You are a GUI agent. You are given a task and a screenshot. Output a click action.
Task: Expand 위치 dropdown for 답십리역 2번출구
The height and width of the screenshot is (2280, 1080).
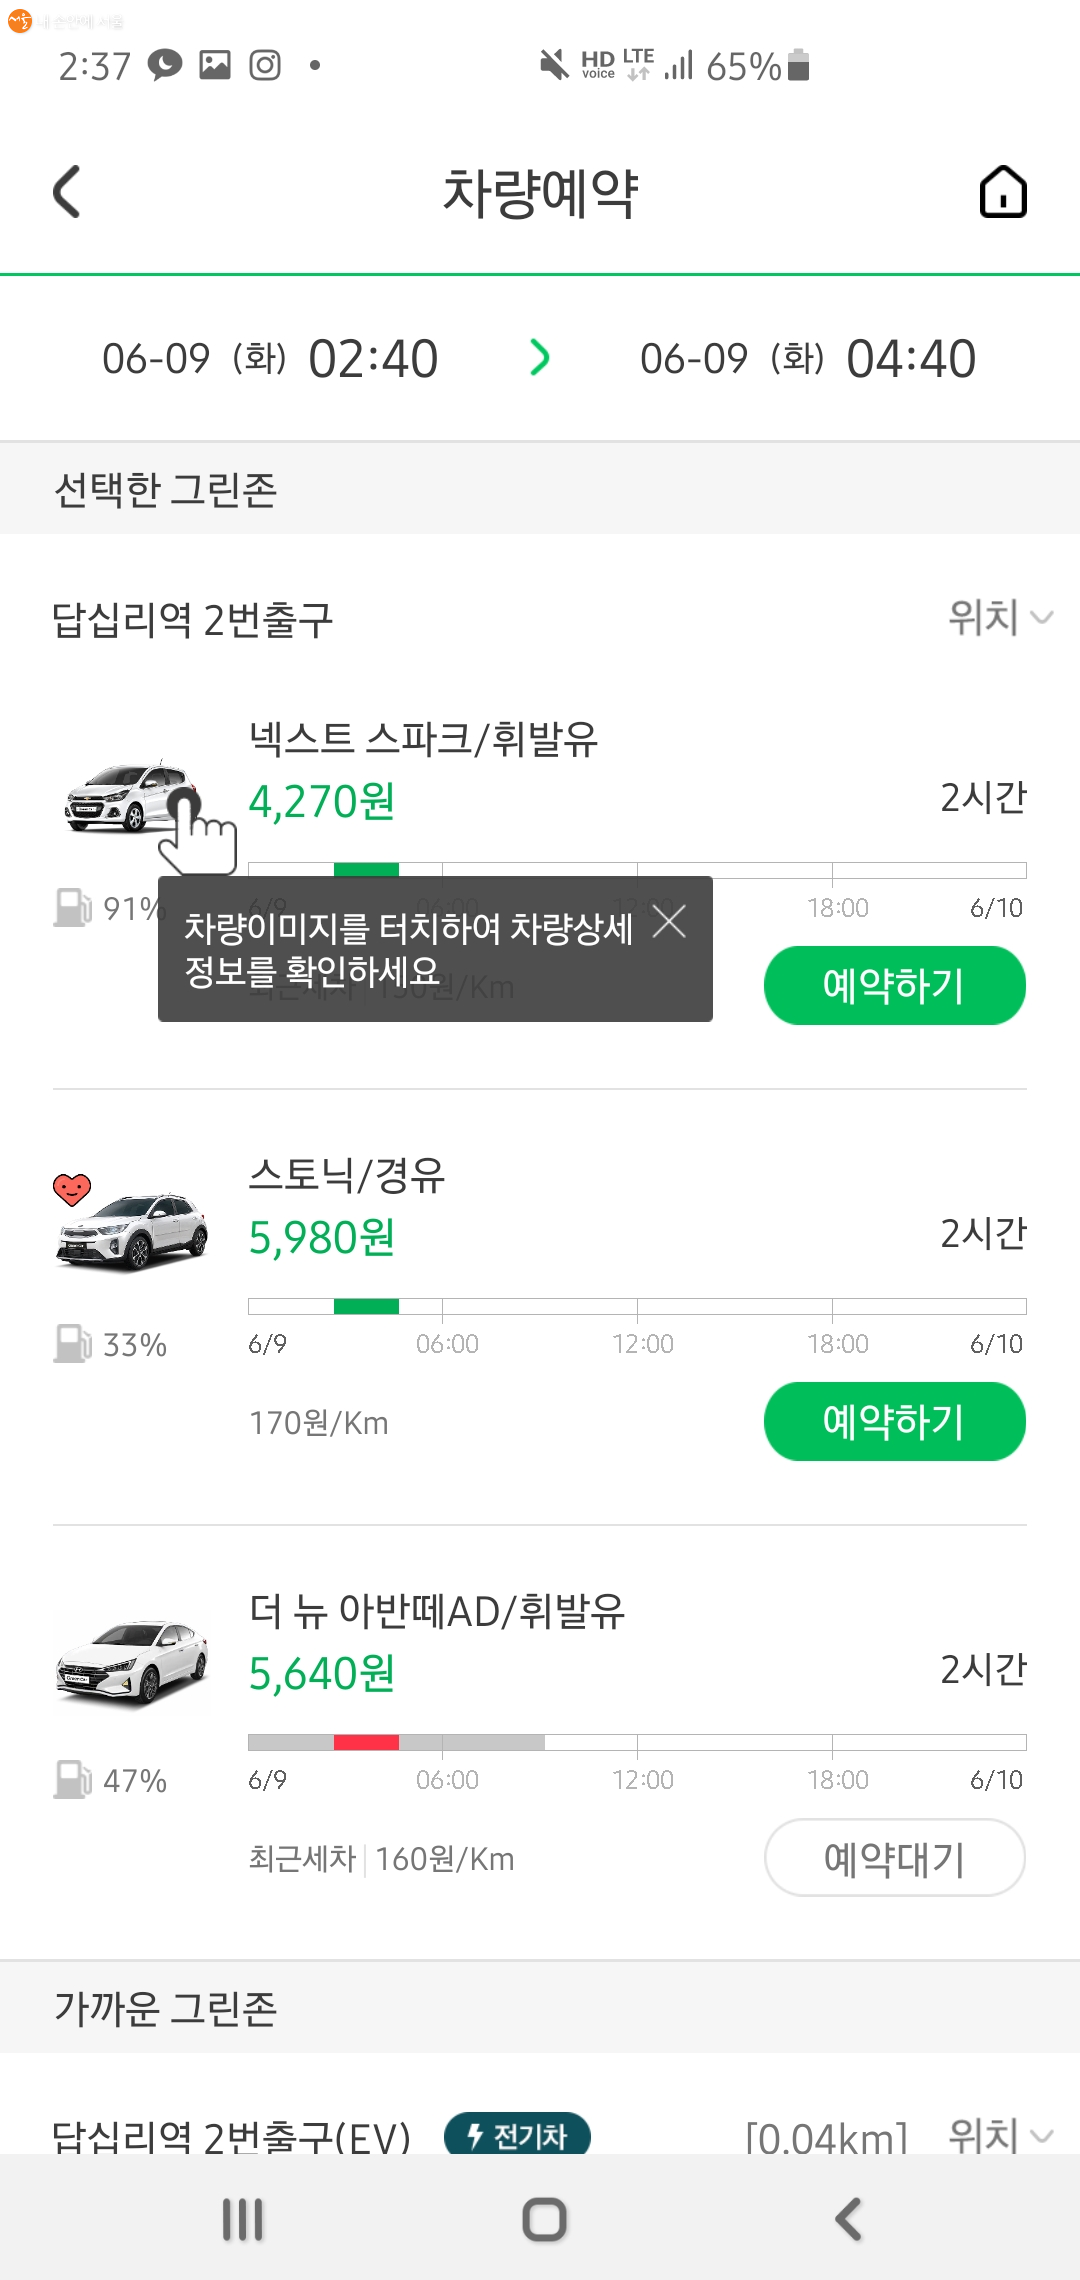click(1000, 618)
